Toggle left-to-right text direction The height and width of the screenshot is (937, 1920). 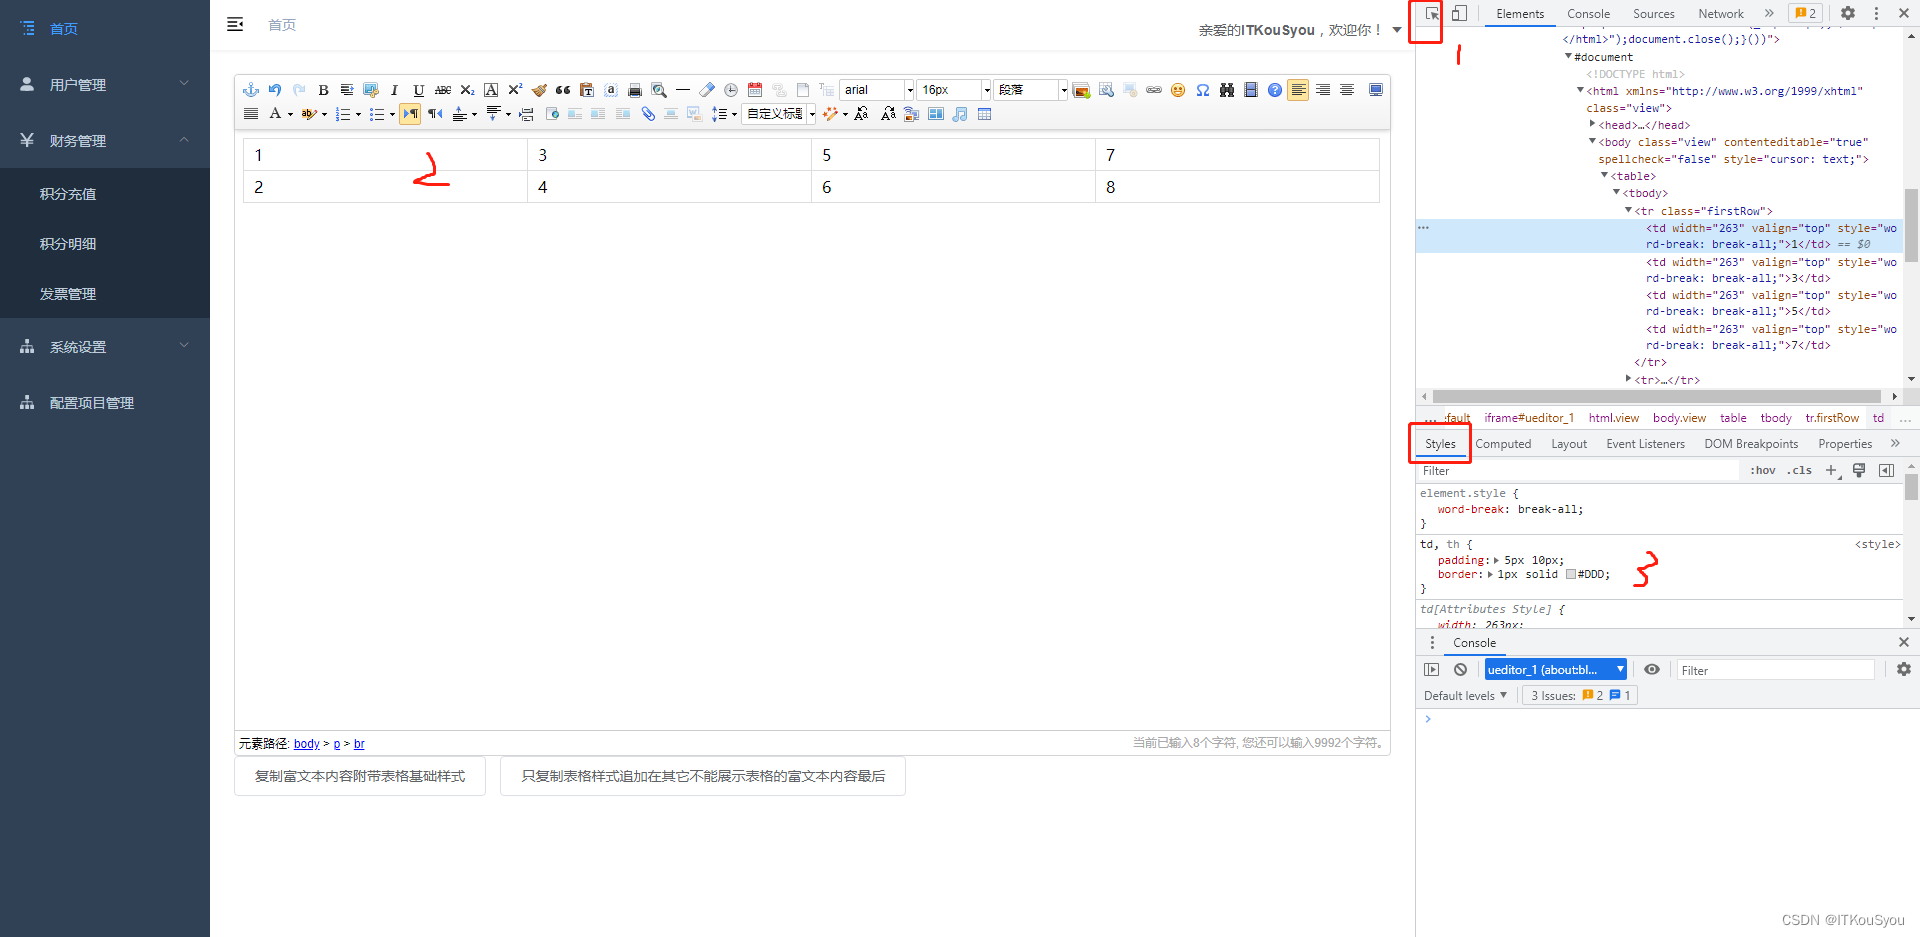(410, 114)
